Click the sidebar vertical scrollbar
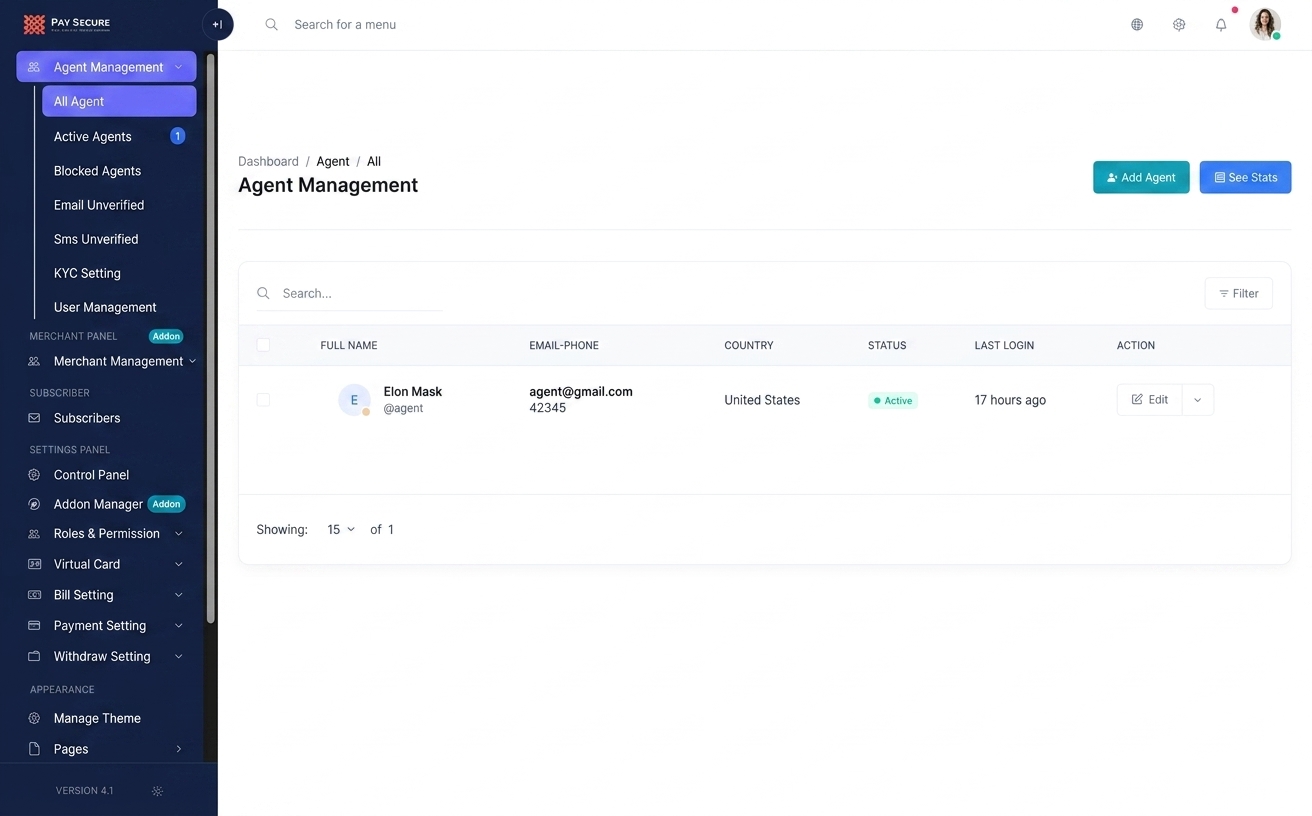The width and height of the screenshot is (1312, 816). [x=210, y=340]
